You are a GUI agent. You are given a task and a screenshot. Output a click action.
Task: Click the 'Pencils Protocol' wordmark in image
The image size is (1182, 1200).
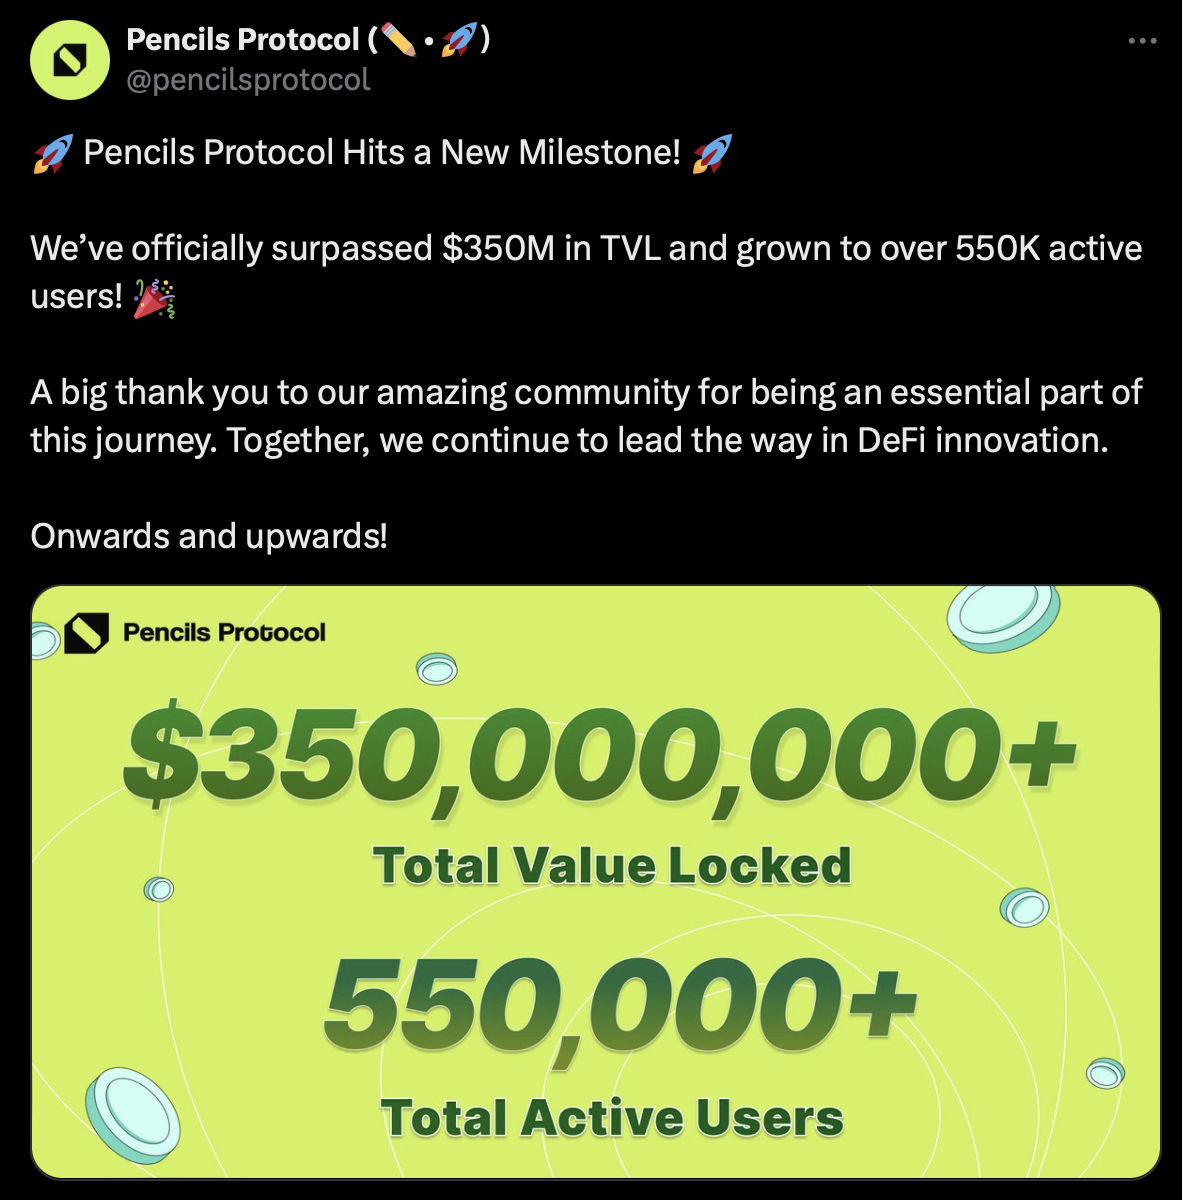click(x=224, y=632)
